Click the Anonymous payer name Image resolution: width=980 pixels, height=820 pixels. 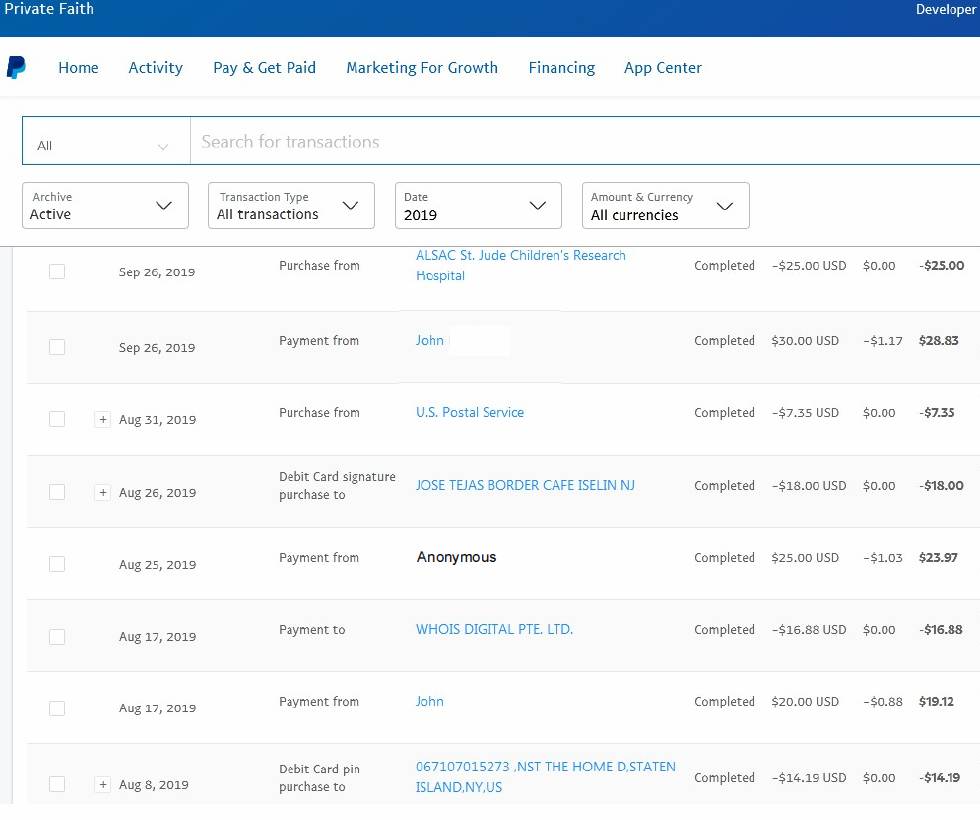(x=456, y=558)
